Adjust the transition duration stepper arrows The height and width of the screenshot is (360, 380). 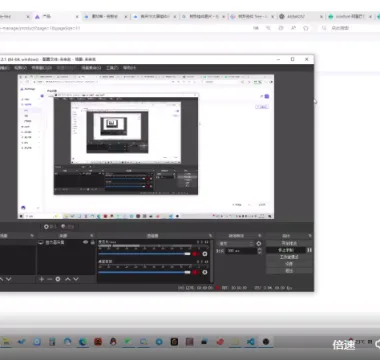(260, 251)
